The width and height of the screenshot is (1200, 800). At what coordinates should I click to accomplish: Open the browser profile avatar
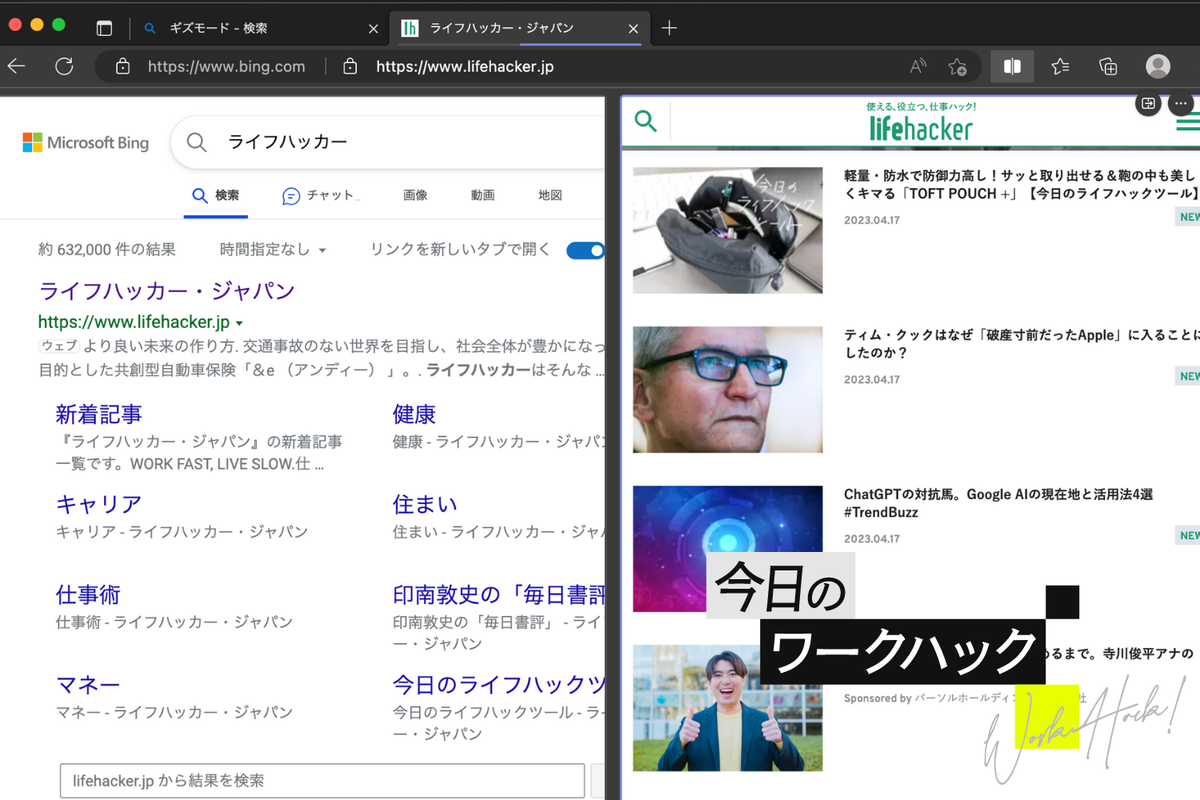pyautogui.click(x=1157, y=66)
